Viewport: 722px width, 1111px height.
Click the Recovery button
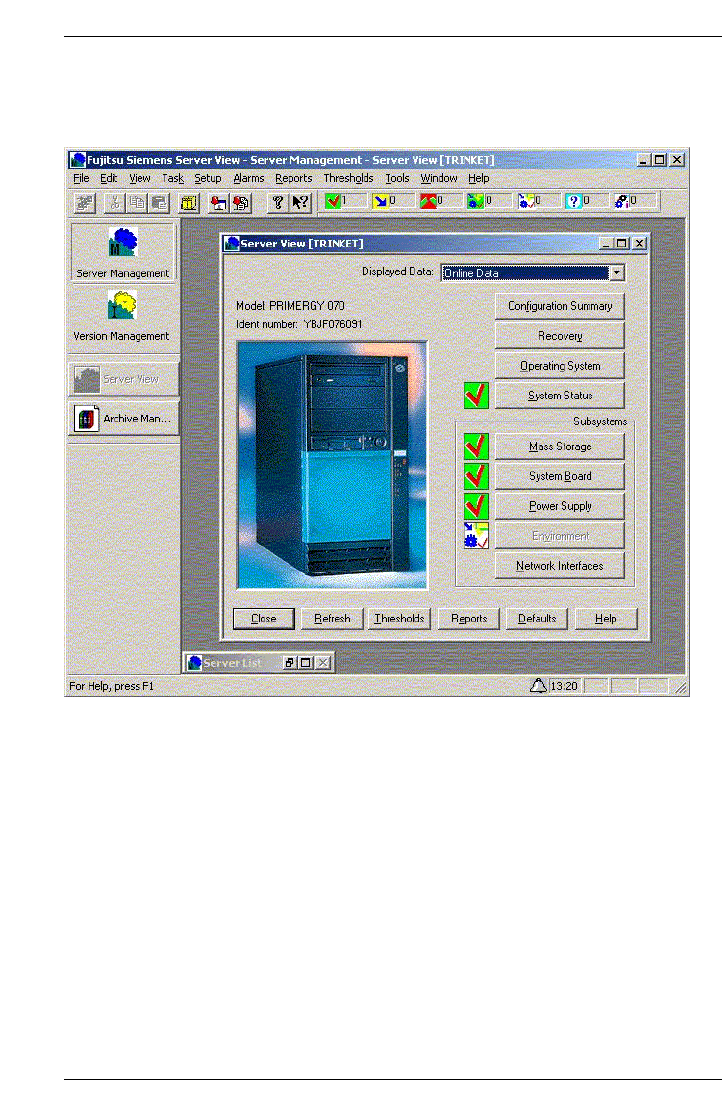(560, 336)
